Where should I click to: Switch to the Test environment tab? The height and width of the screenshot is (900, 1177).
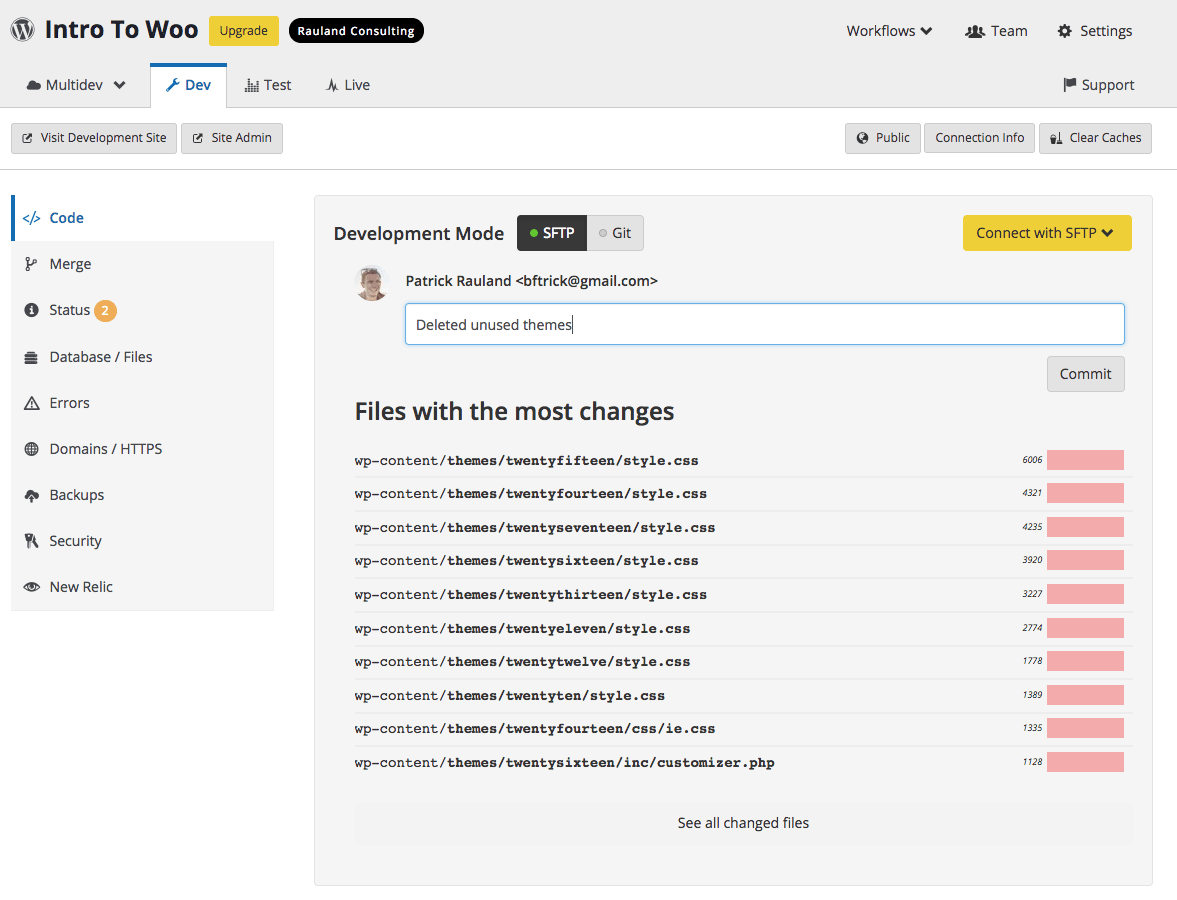(x=267, y=84)
